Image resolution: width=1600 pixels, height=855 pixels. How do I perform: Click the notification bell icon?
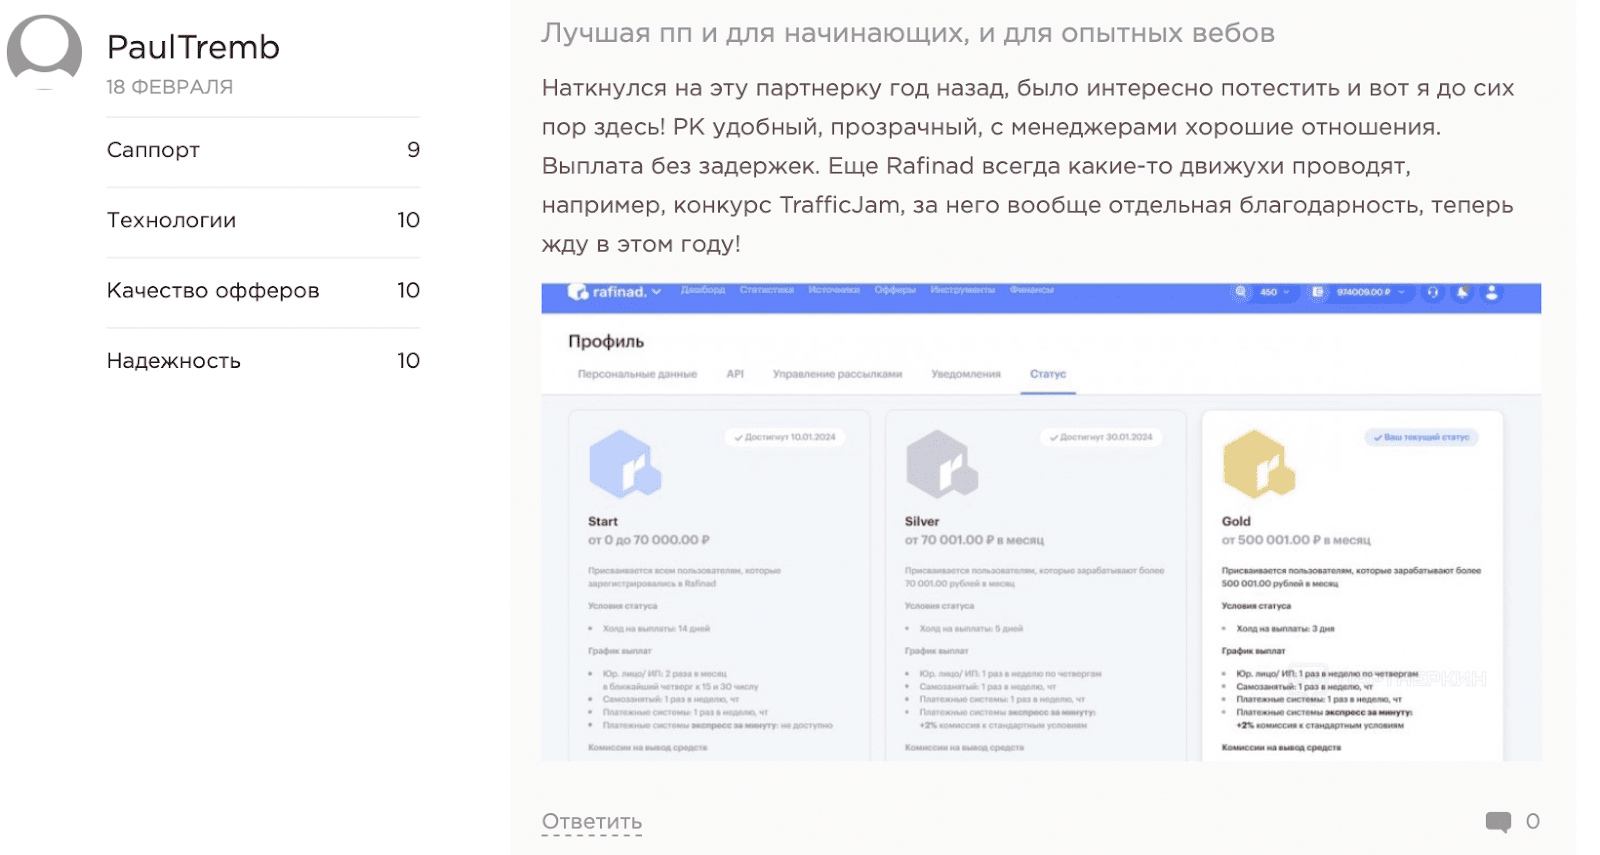coord(1462,292)
